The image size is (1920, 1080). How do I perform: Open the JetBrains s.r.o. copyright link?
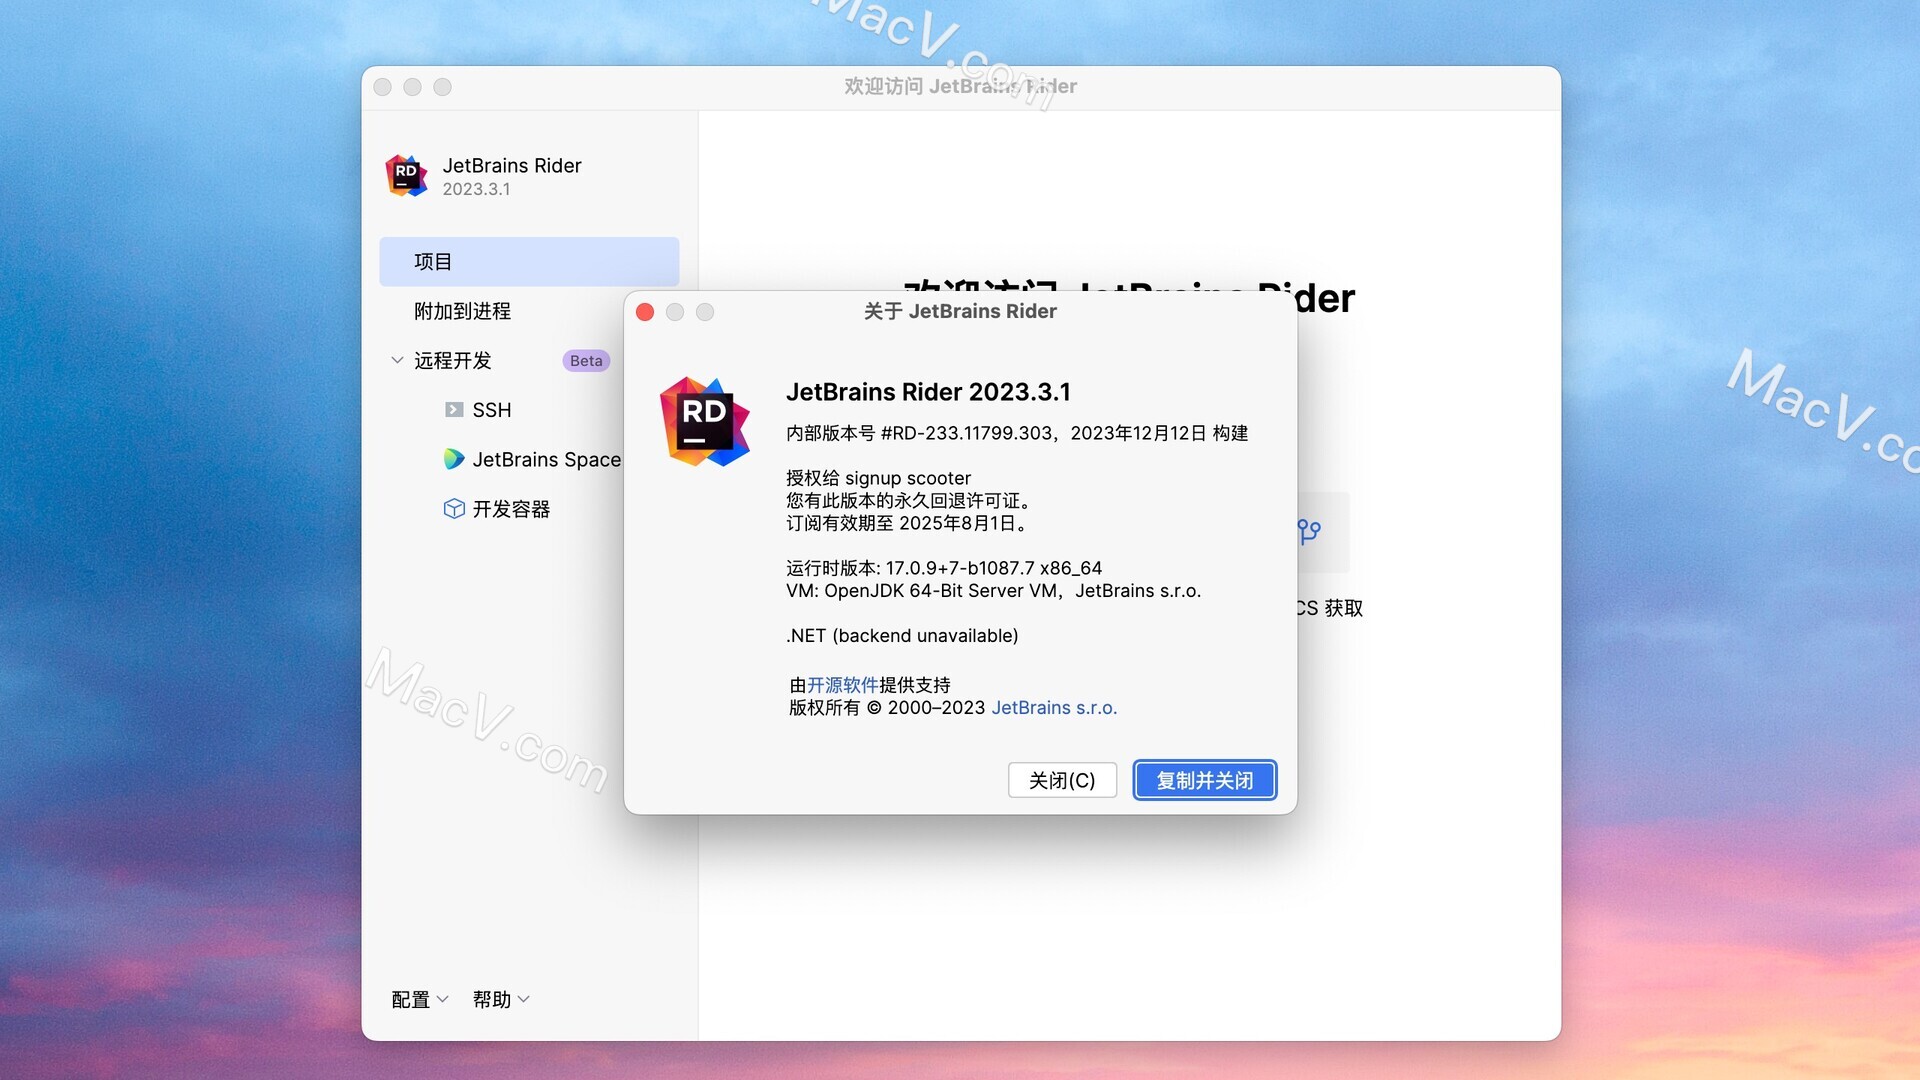[x=1054, y=708]
